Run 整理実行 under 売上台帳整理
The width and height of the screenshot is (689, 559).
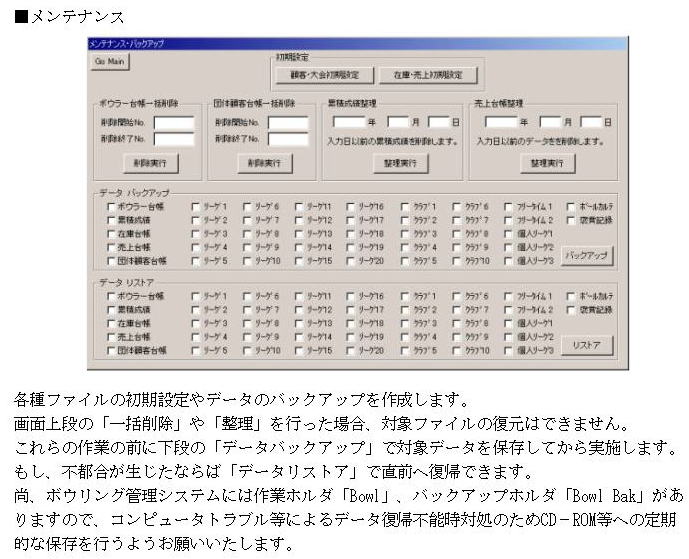pyautogui.click(x=548, y=163)
